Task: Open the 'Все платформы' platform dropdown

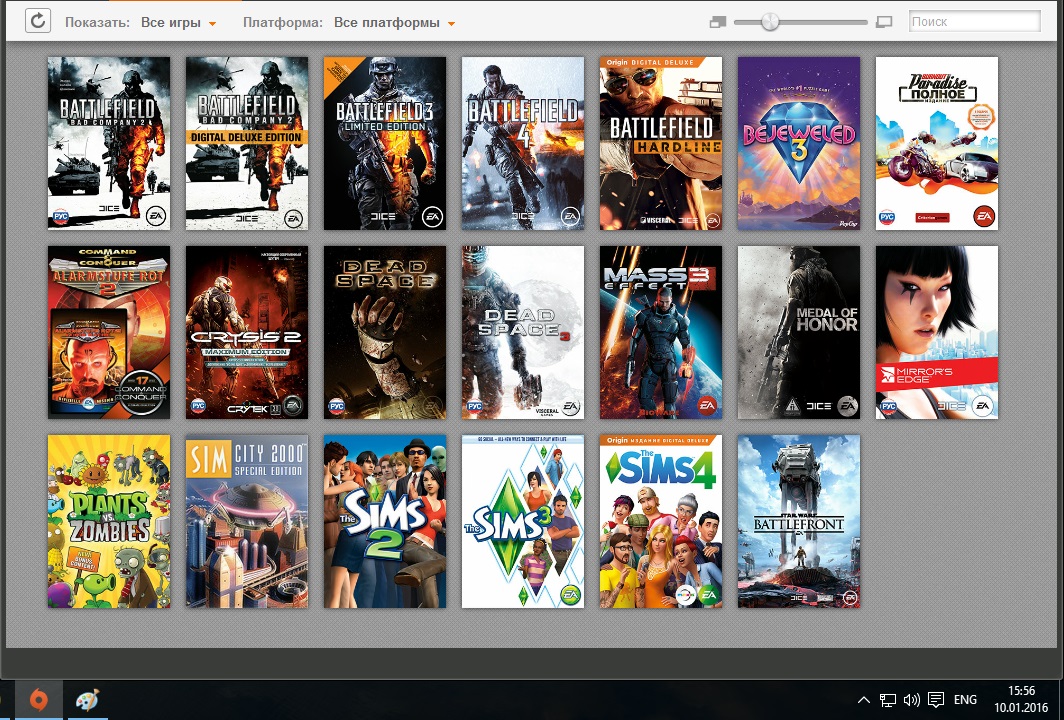Action: pyautogui.click(x=394, y=22)
